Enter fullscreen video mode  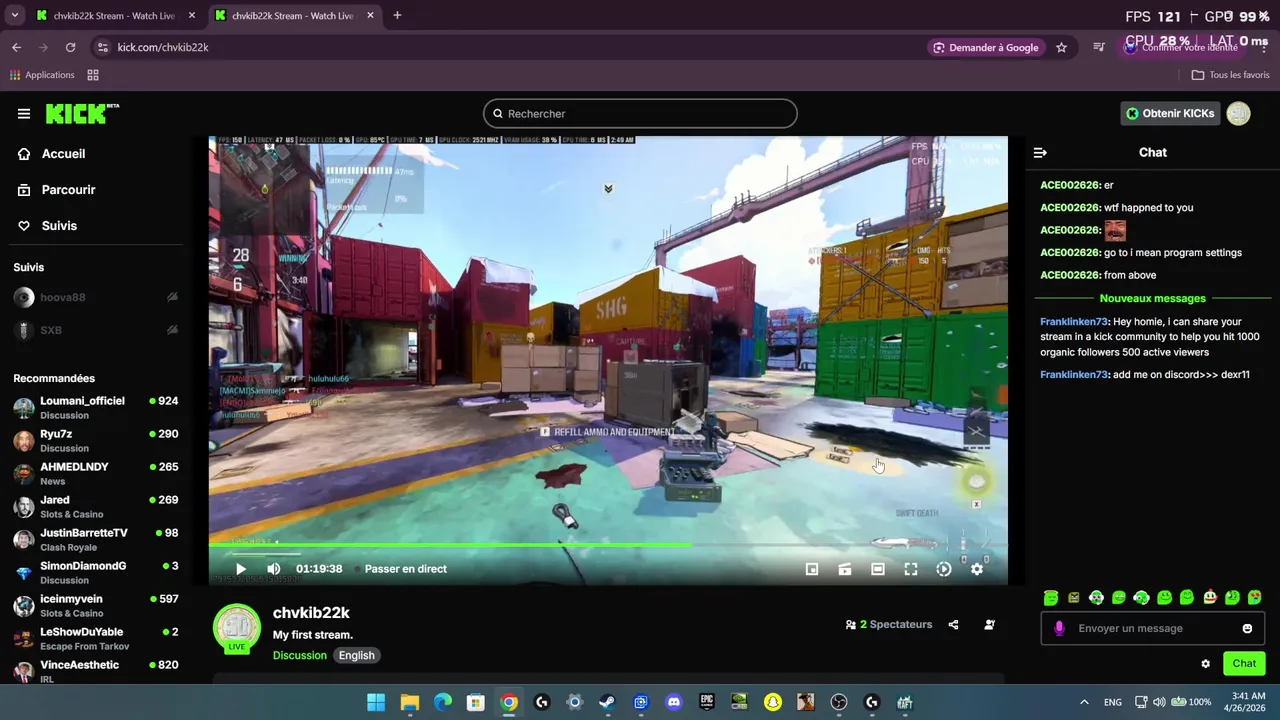pos(911,569)
